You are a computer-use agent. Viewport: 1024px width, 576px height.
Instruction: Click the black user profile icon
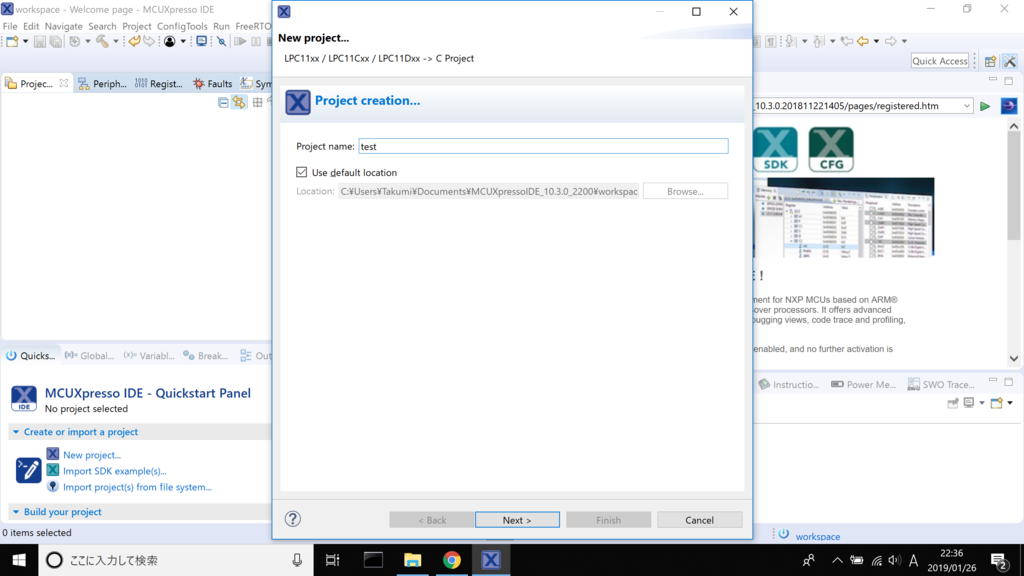click(170, 42)
